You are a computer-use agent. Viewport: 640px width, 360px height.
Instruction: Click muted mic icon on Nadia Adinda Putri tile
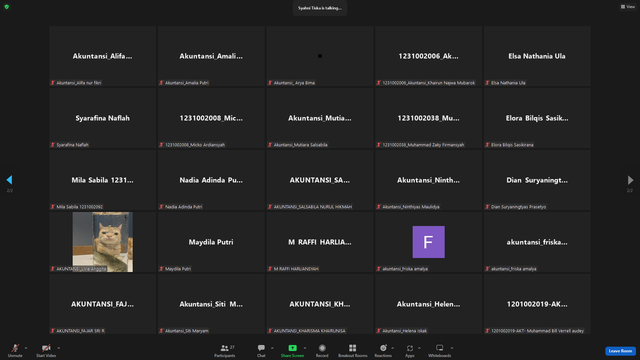click(x=161, y=207)
